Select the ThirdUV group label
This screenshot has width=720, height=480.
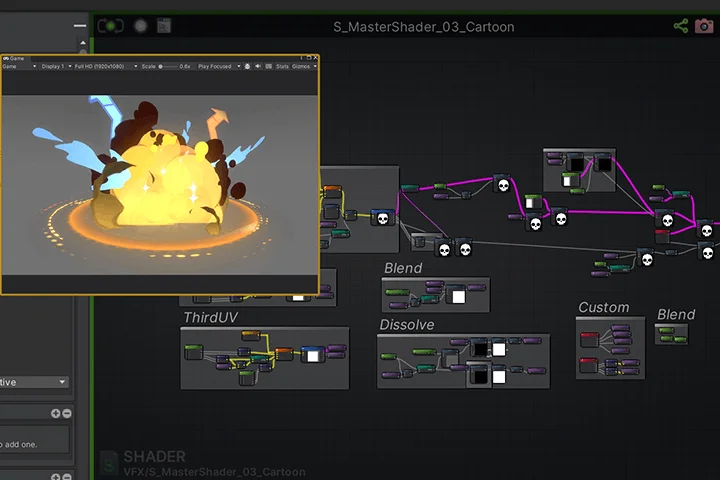point(210,317)
